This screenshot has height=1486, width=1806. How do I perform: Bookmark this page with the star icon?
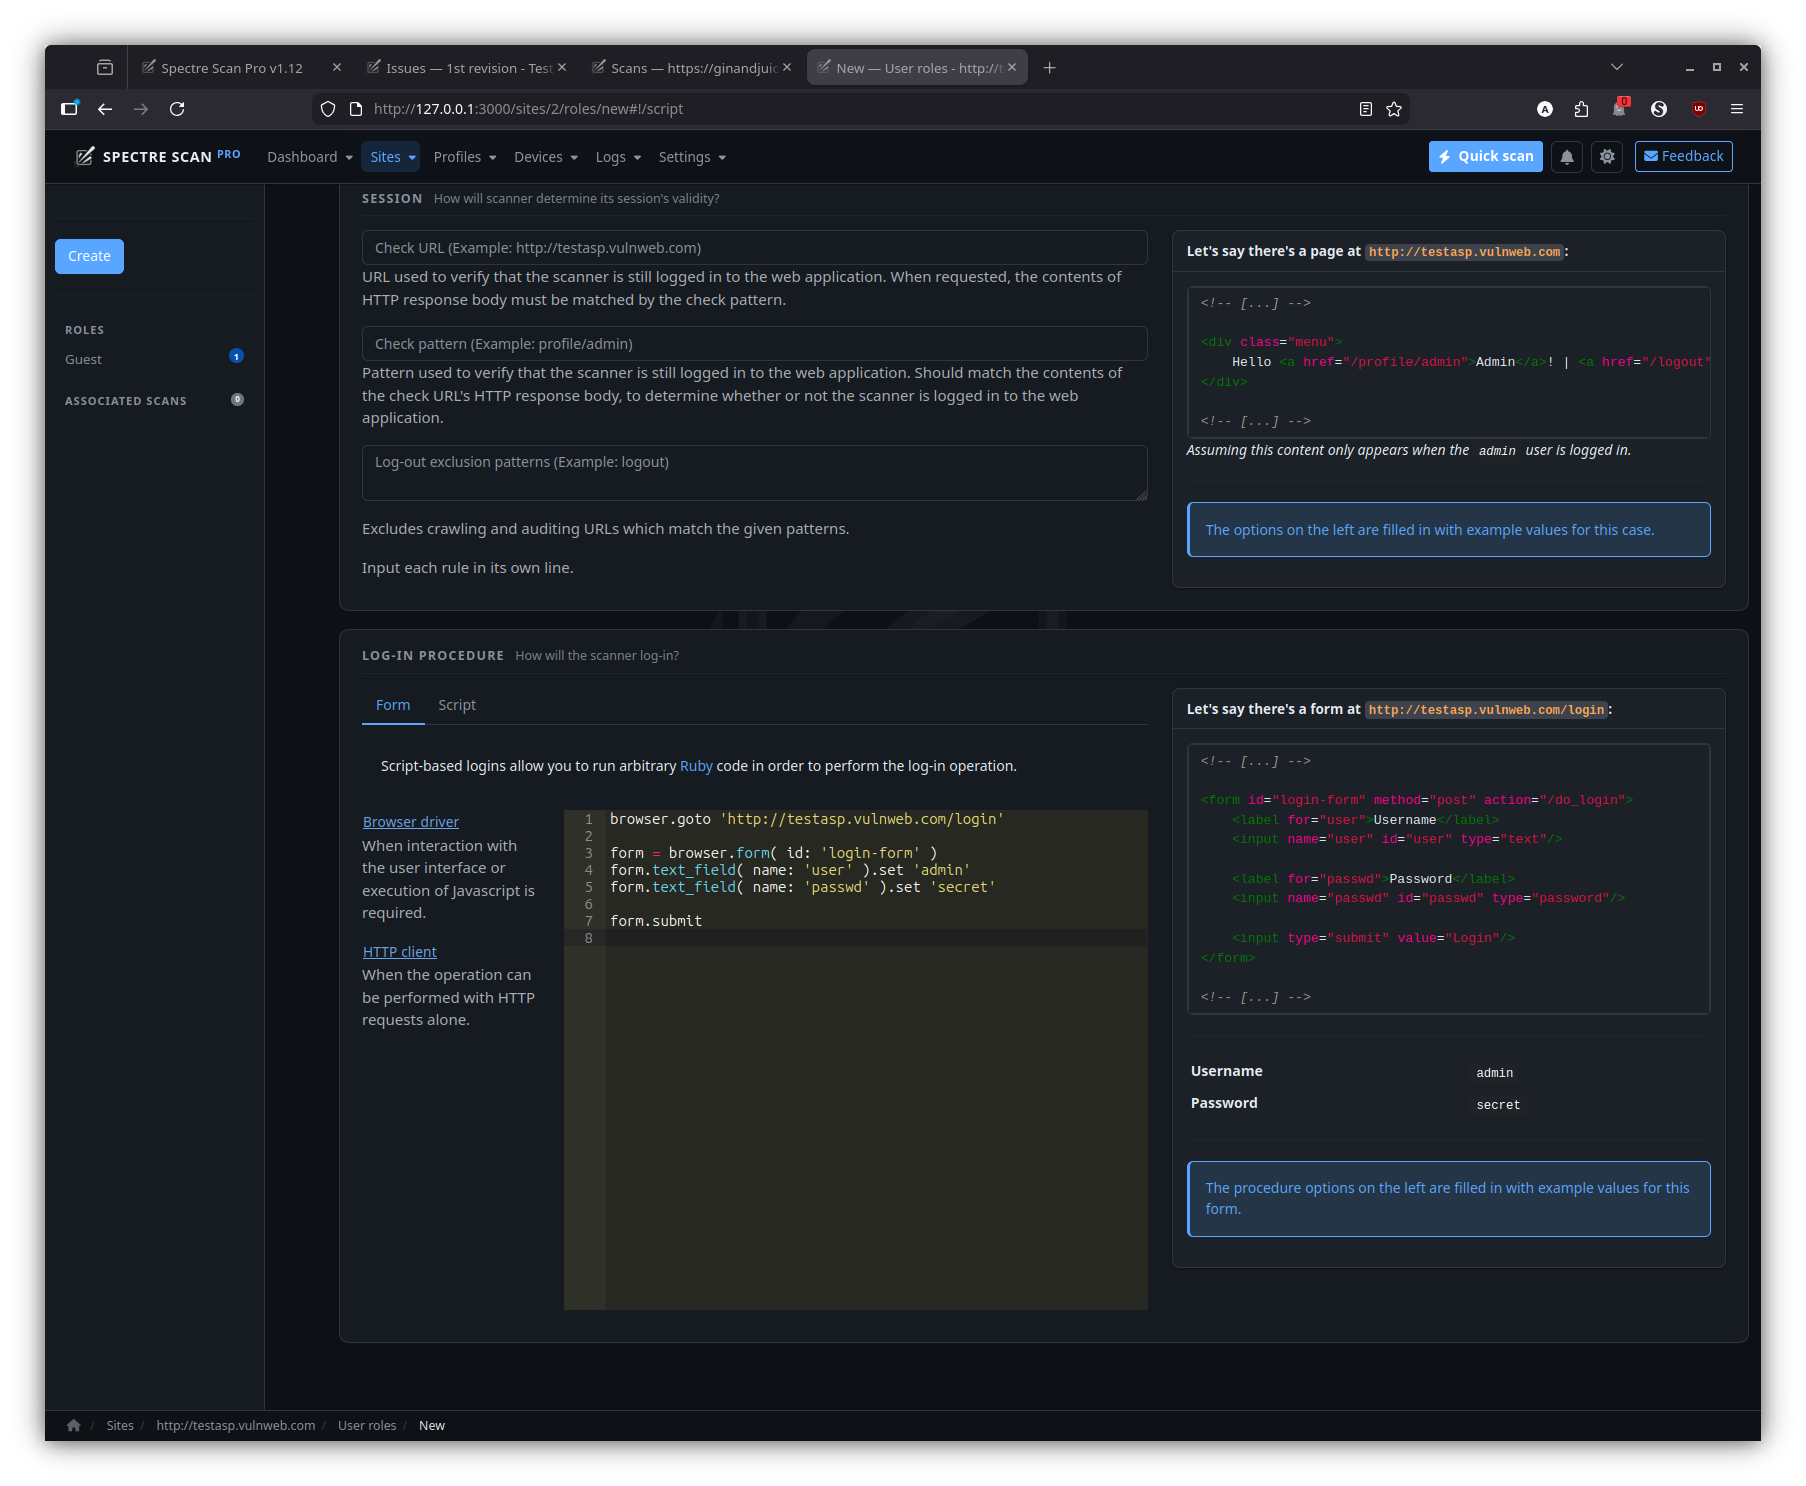1394,109
